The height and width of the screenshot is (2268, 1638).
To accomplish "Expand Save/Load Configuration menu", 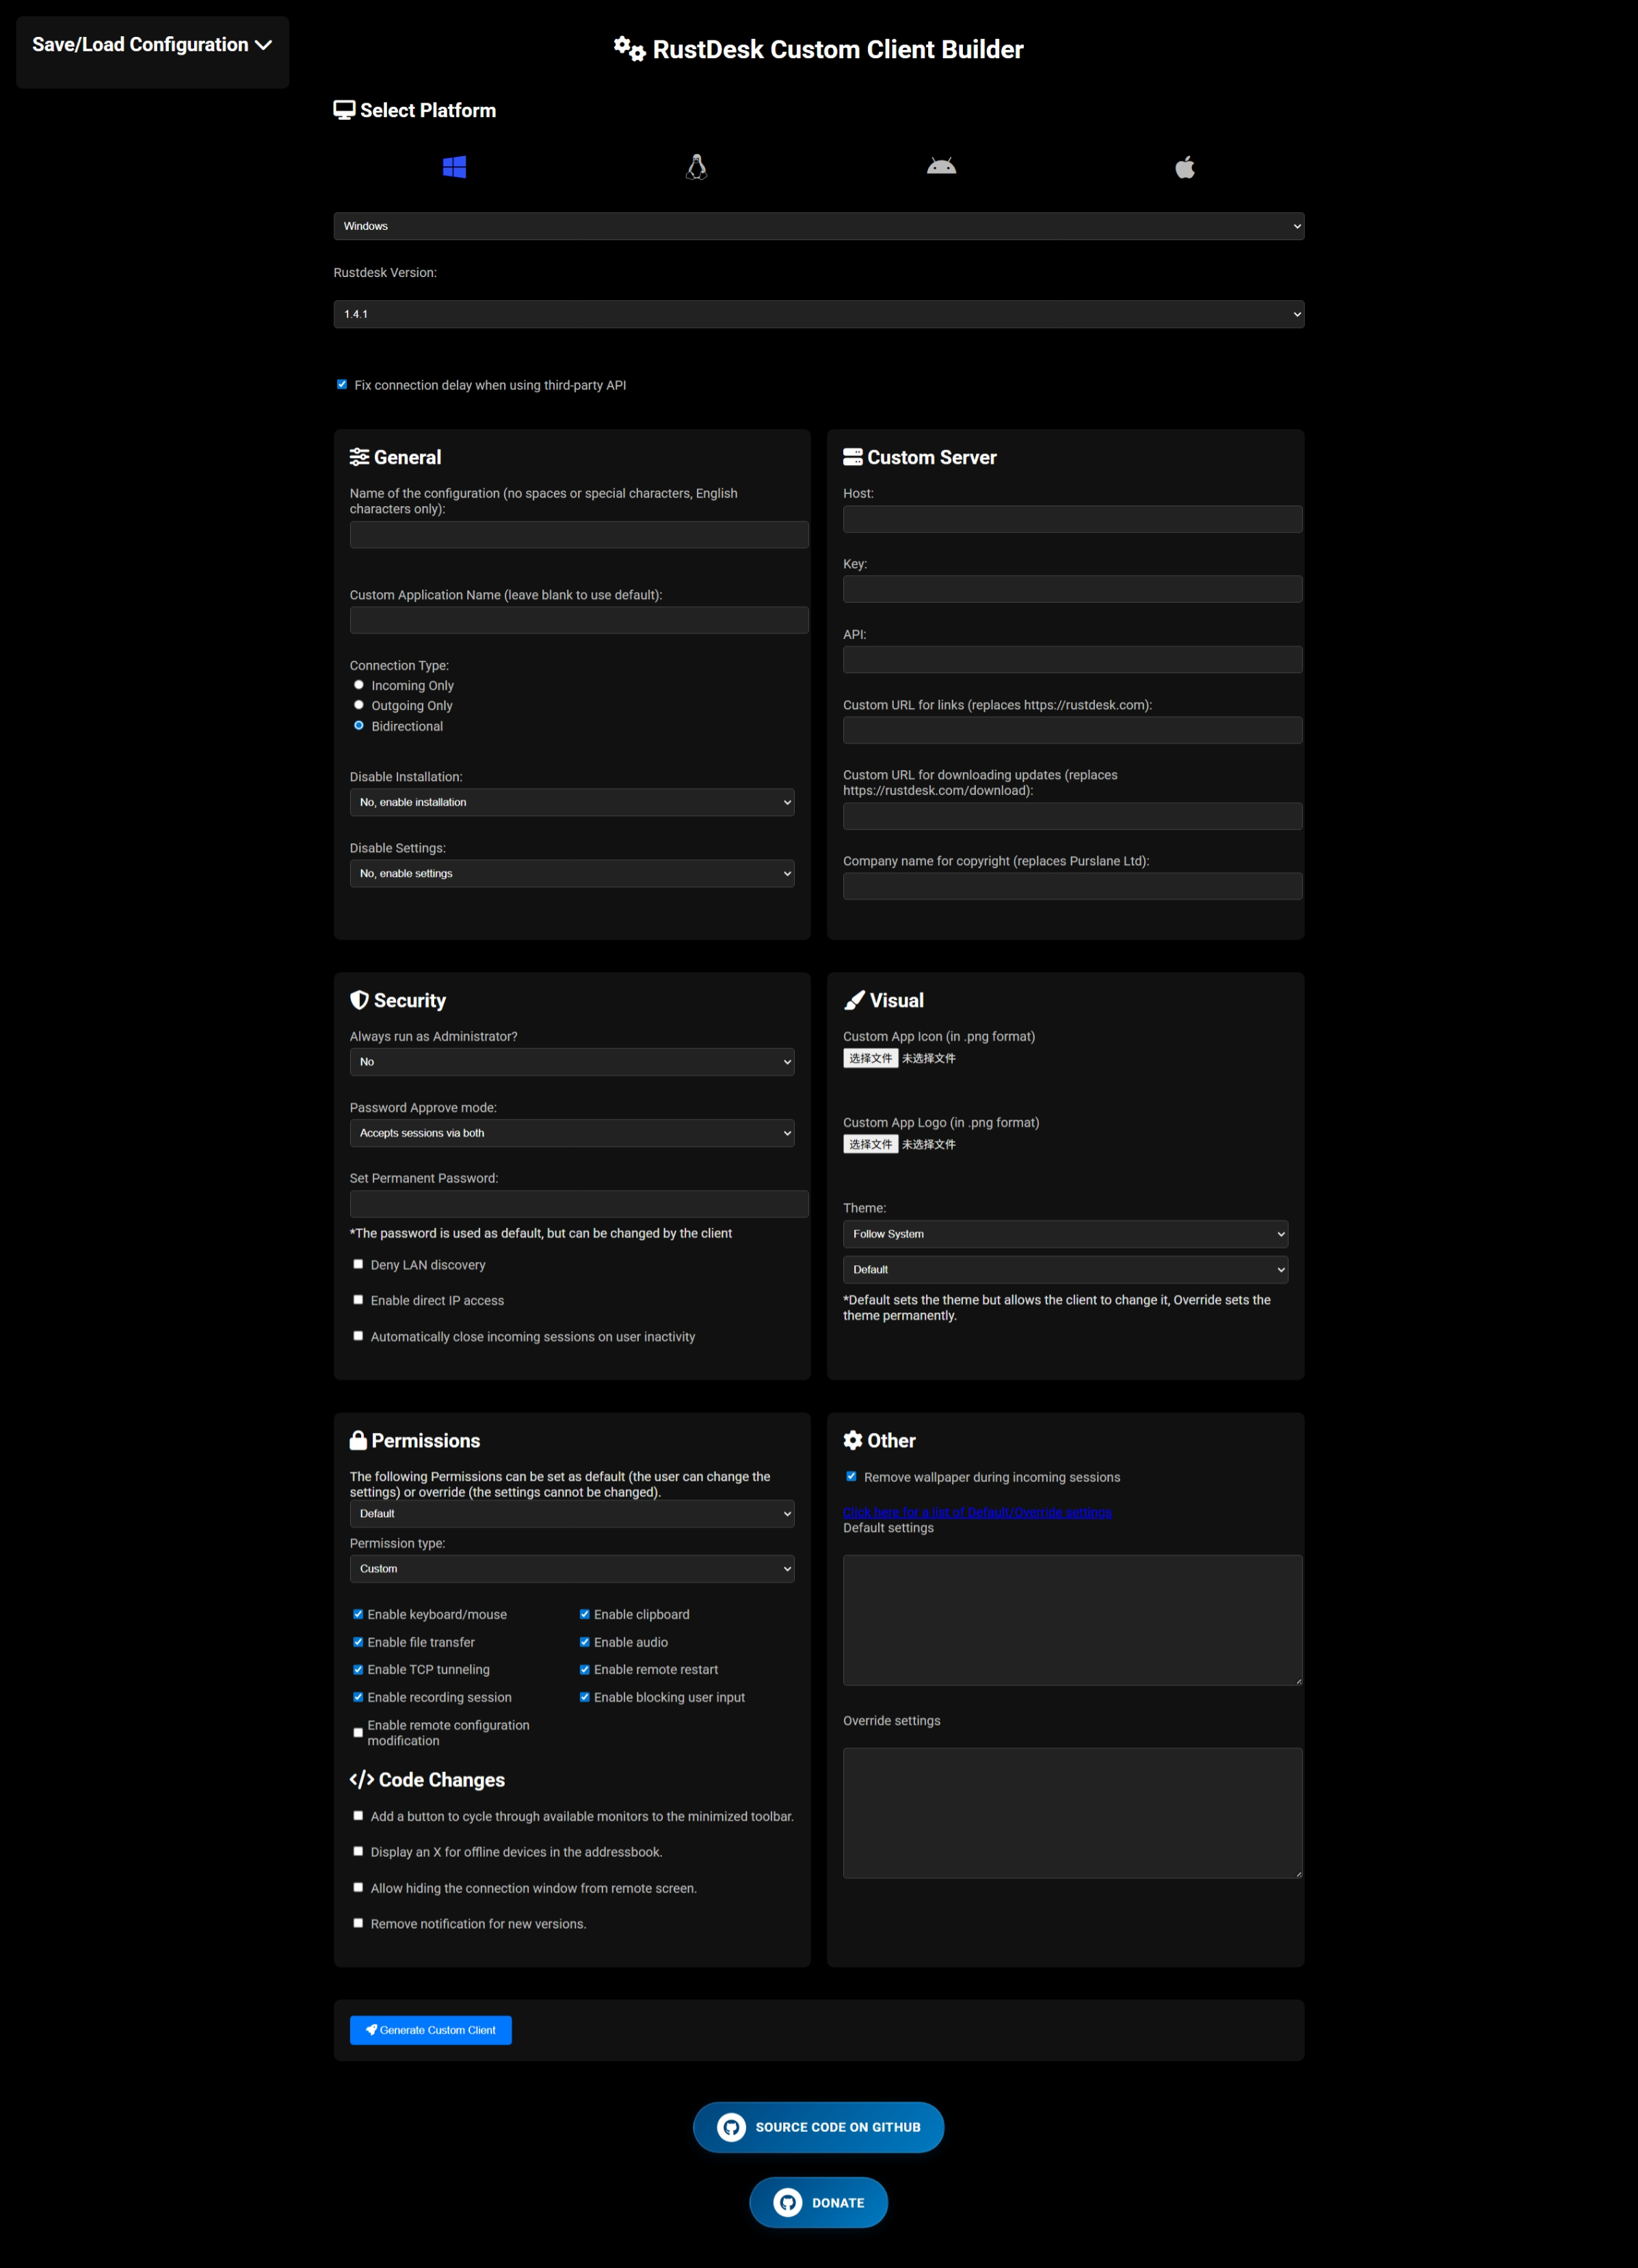I will pyautogui.click(x=152, y=45).
